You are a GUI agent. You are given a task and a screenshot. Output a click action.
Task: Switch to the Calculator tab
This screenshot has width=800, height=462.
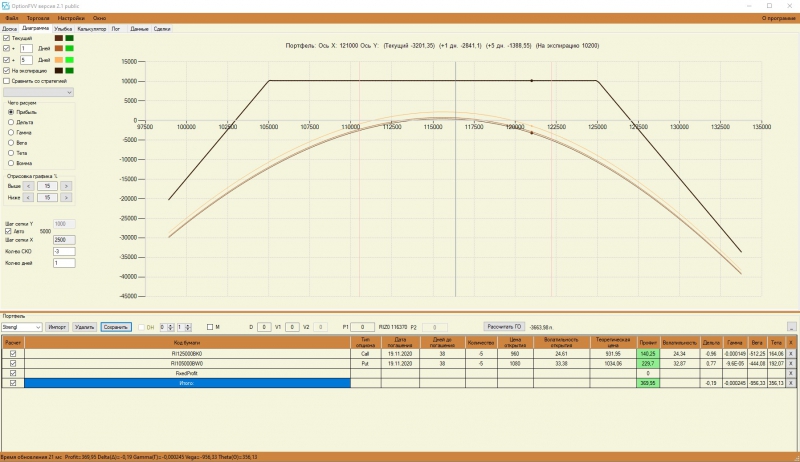pos(92,29)
